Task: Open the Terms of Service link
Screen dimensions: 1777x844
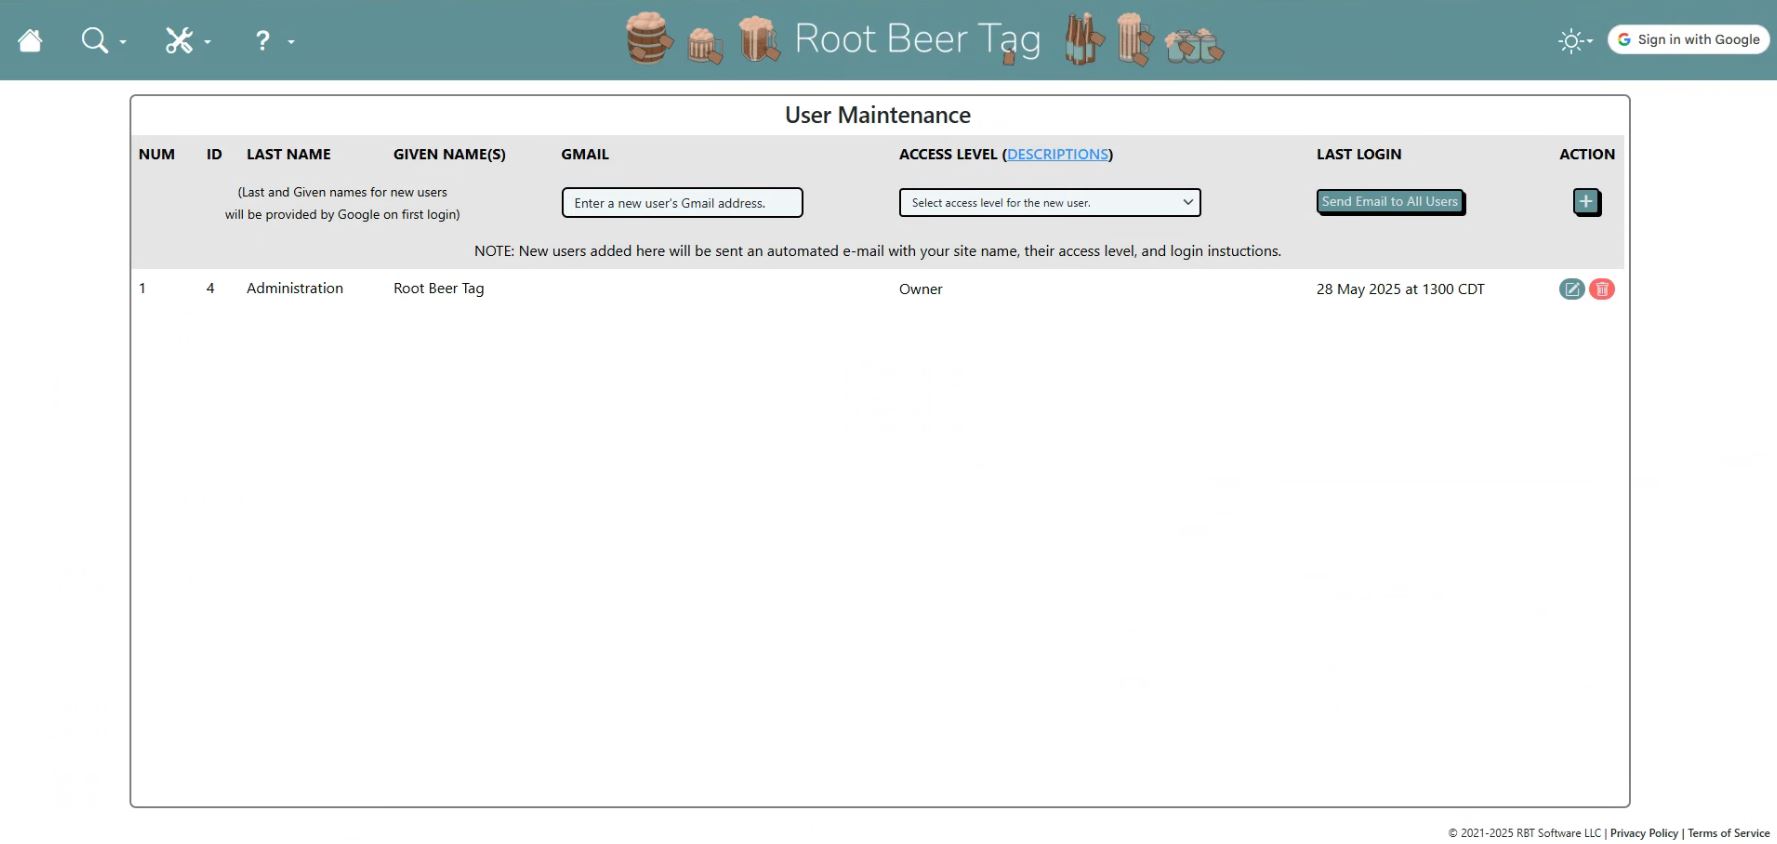Action: [x=1728, y=833]
